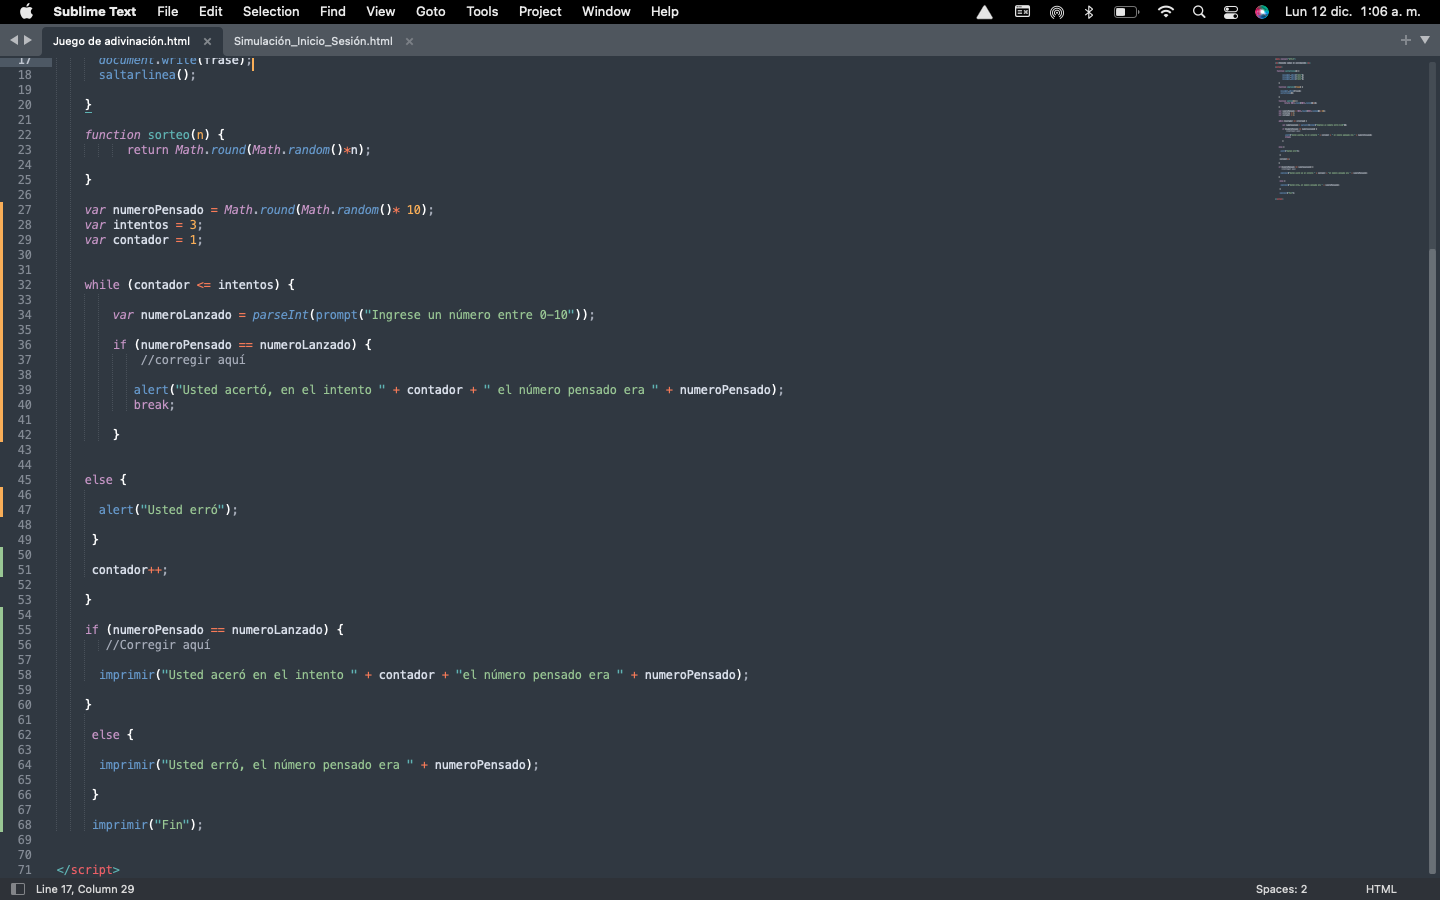Go to the next tab with right arrow
Viewport: 1440px width, 900px height.
point(28,40)
